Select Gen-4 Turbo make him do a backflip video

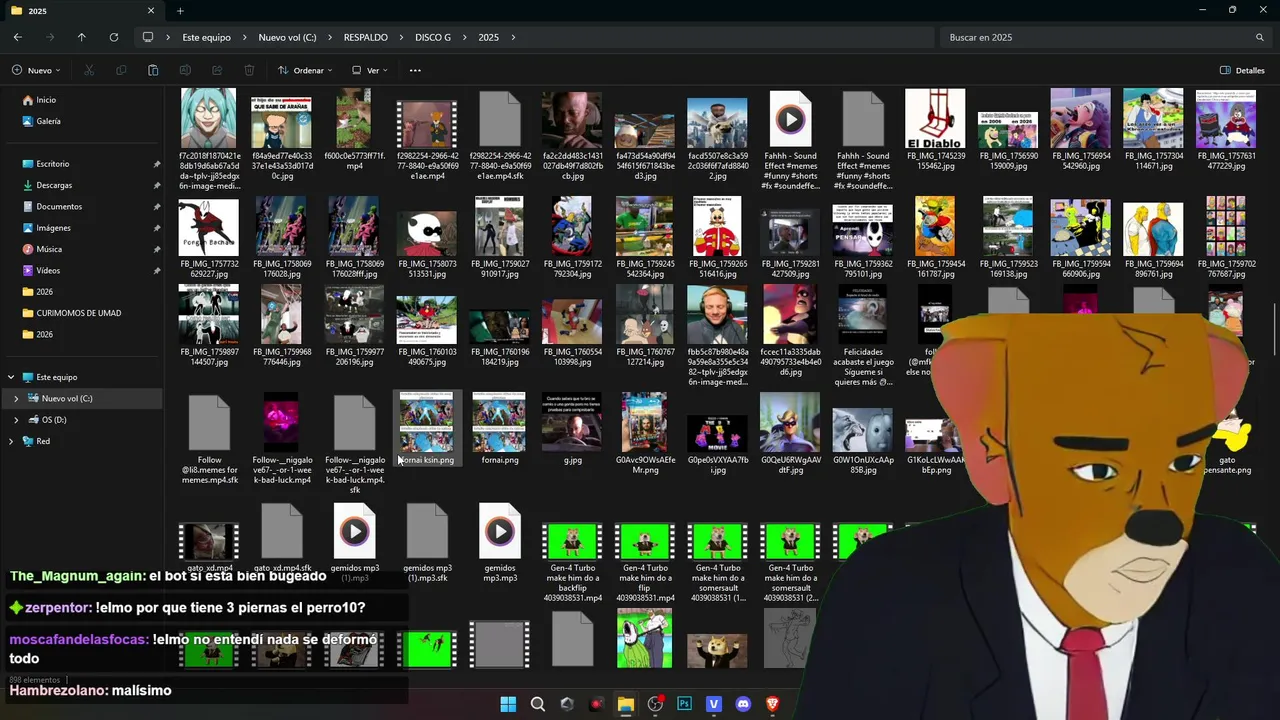click(572, 563)
